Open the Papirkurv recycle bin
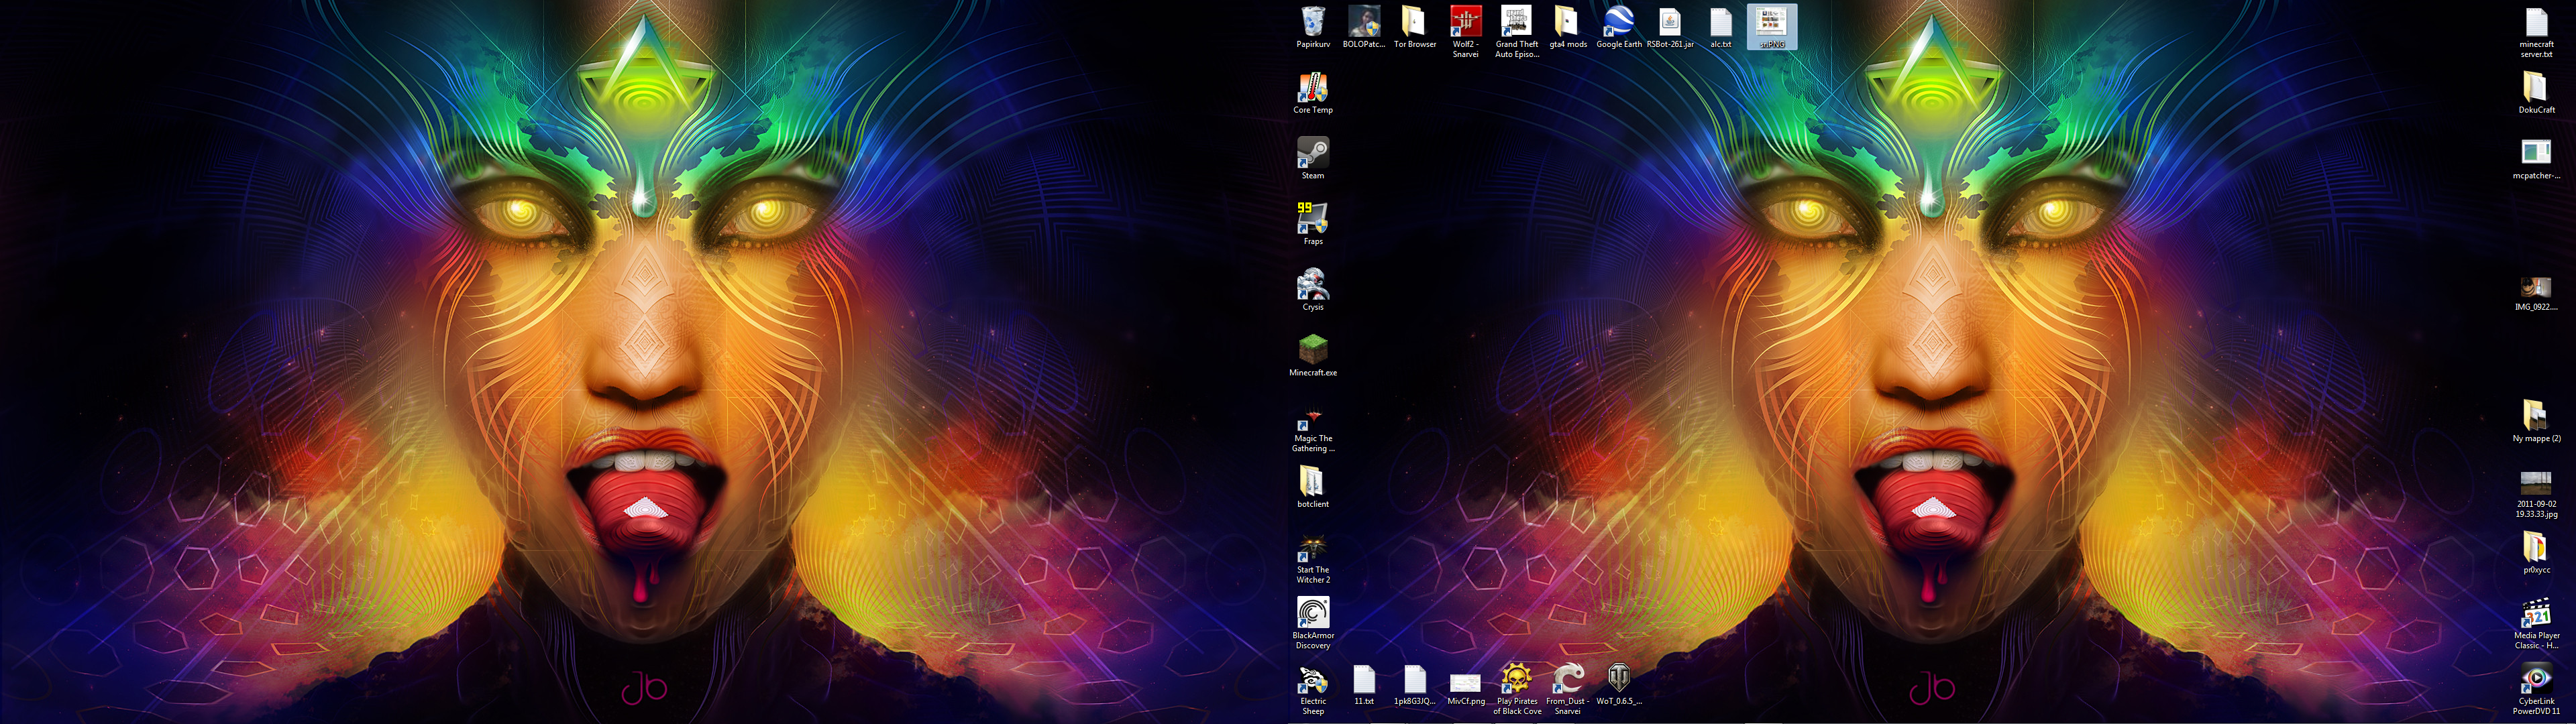Image resolution: width=2576 pixels, height=724 pixels. pos(1312,27)
